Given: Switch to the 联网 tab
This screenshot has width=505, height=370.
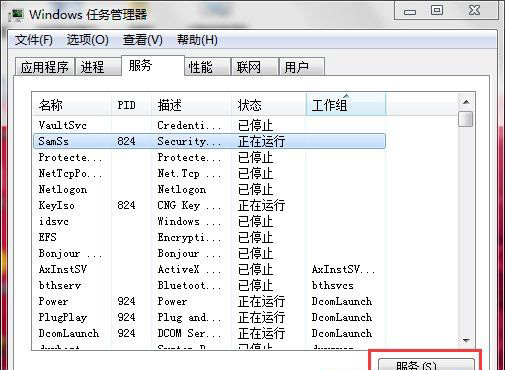Looking at the screenshot, I should 255,67.
